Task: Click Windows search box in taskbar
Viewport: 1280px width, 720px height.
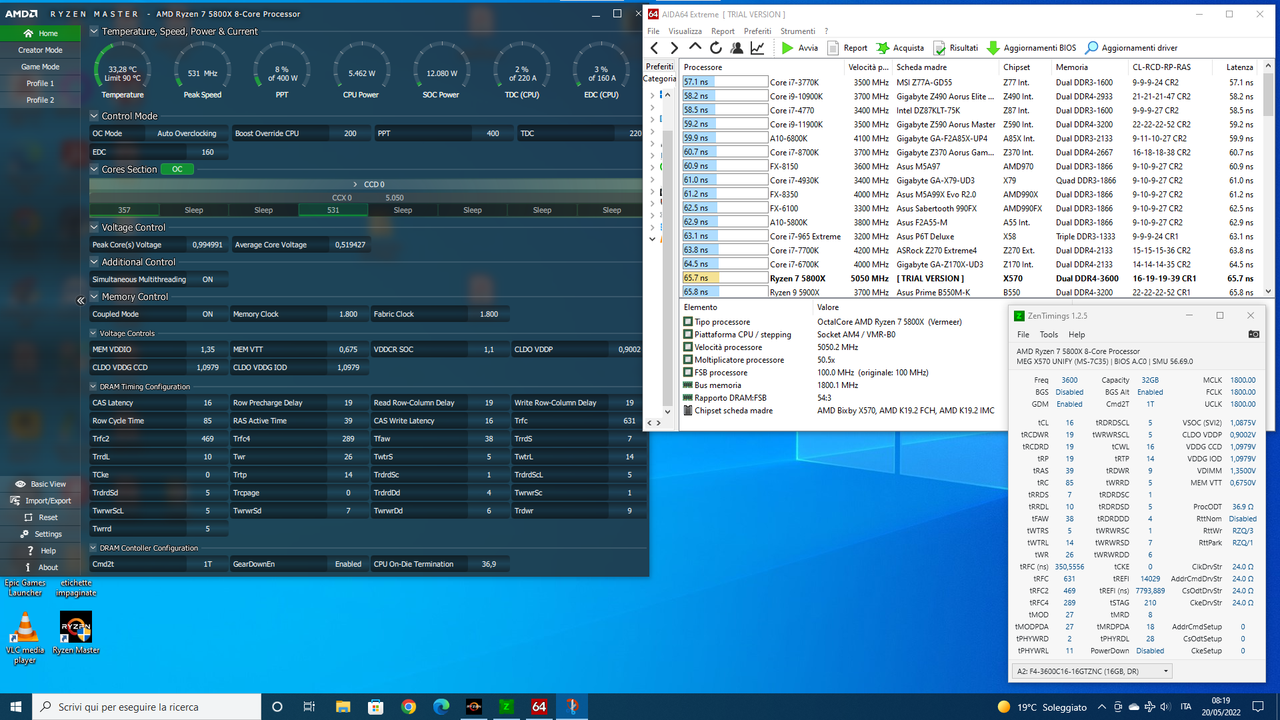Action: pyautogui.click(x=147, y=706)
